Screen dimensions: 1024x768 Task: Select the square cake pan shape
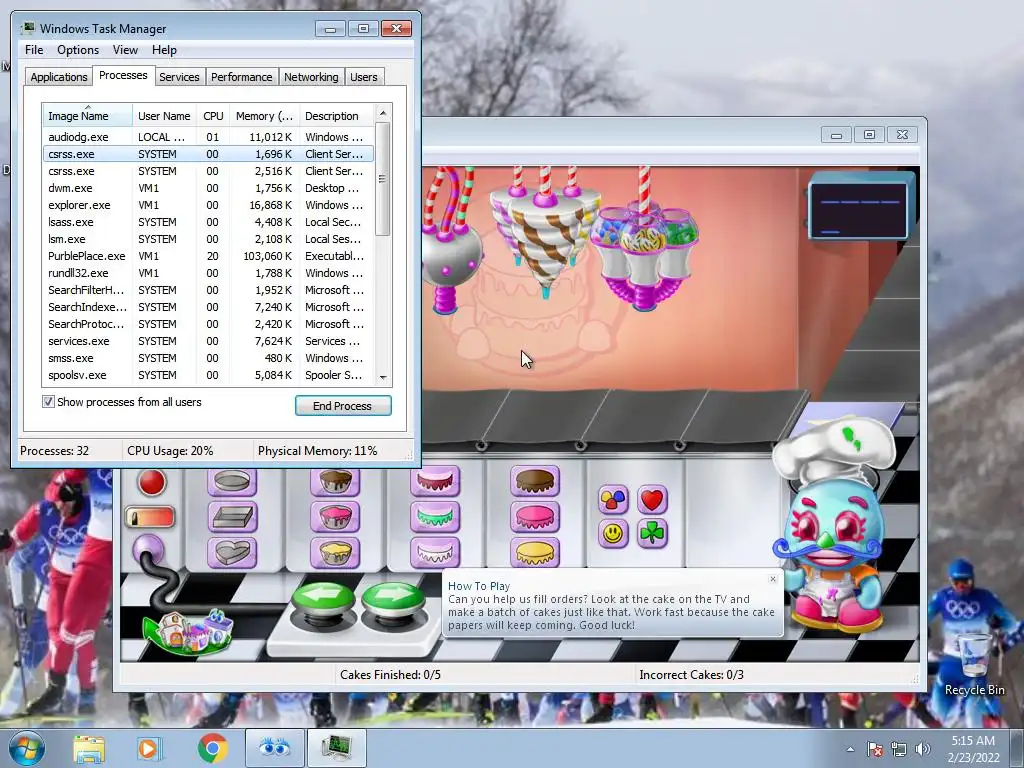pos(232,517)
